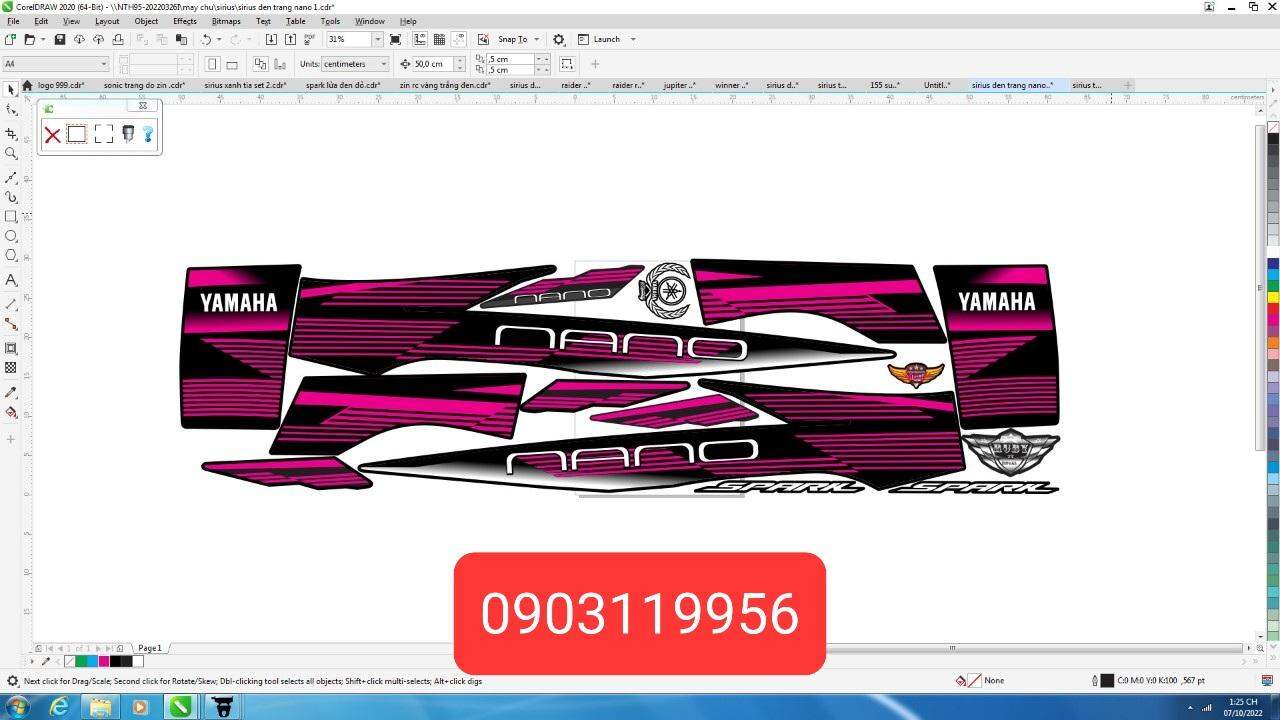Pick the magenta swatch in document palette
This screenshot has width=1280, height=720.
[104, 661]
